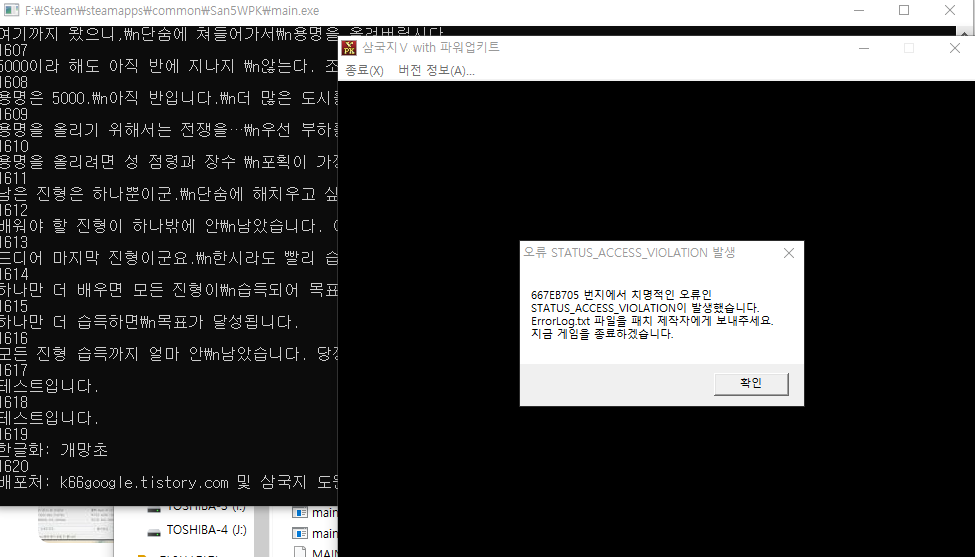Click dialog text 지금 게임을 종료하겠습니다.

[x=602, y=334]
